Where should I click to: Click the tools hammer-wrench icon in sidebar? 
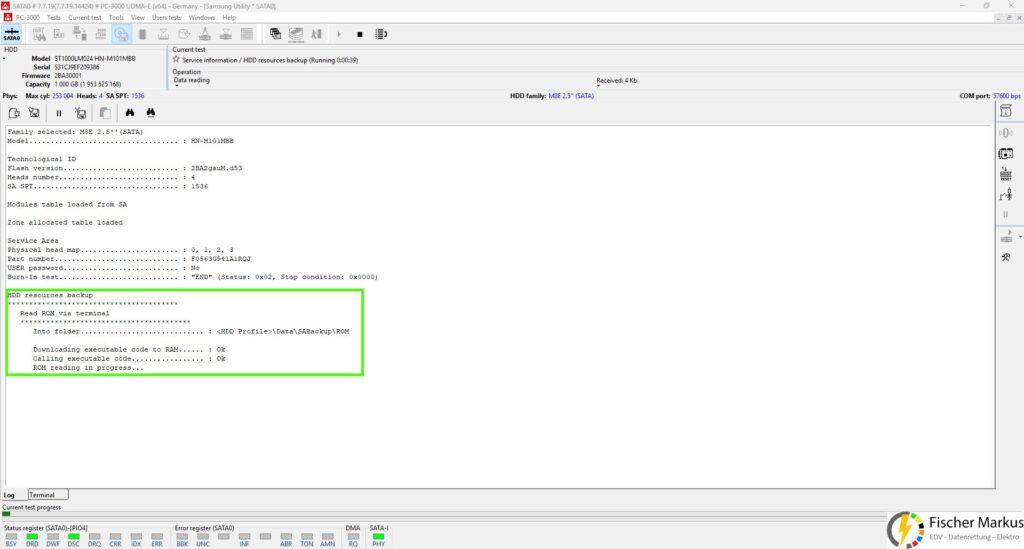pos(1006,258)
